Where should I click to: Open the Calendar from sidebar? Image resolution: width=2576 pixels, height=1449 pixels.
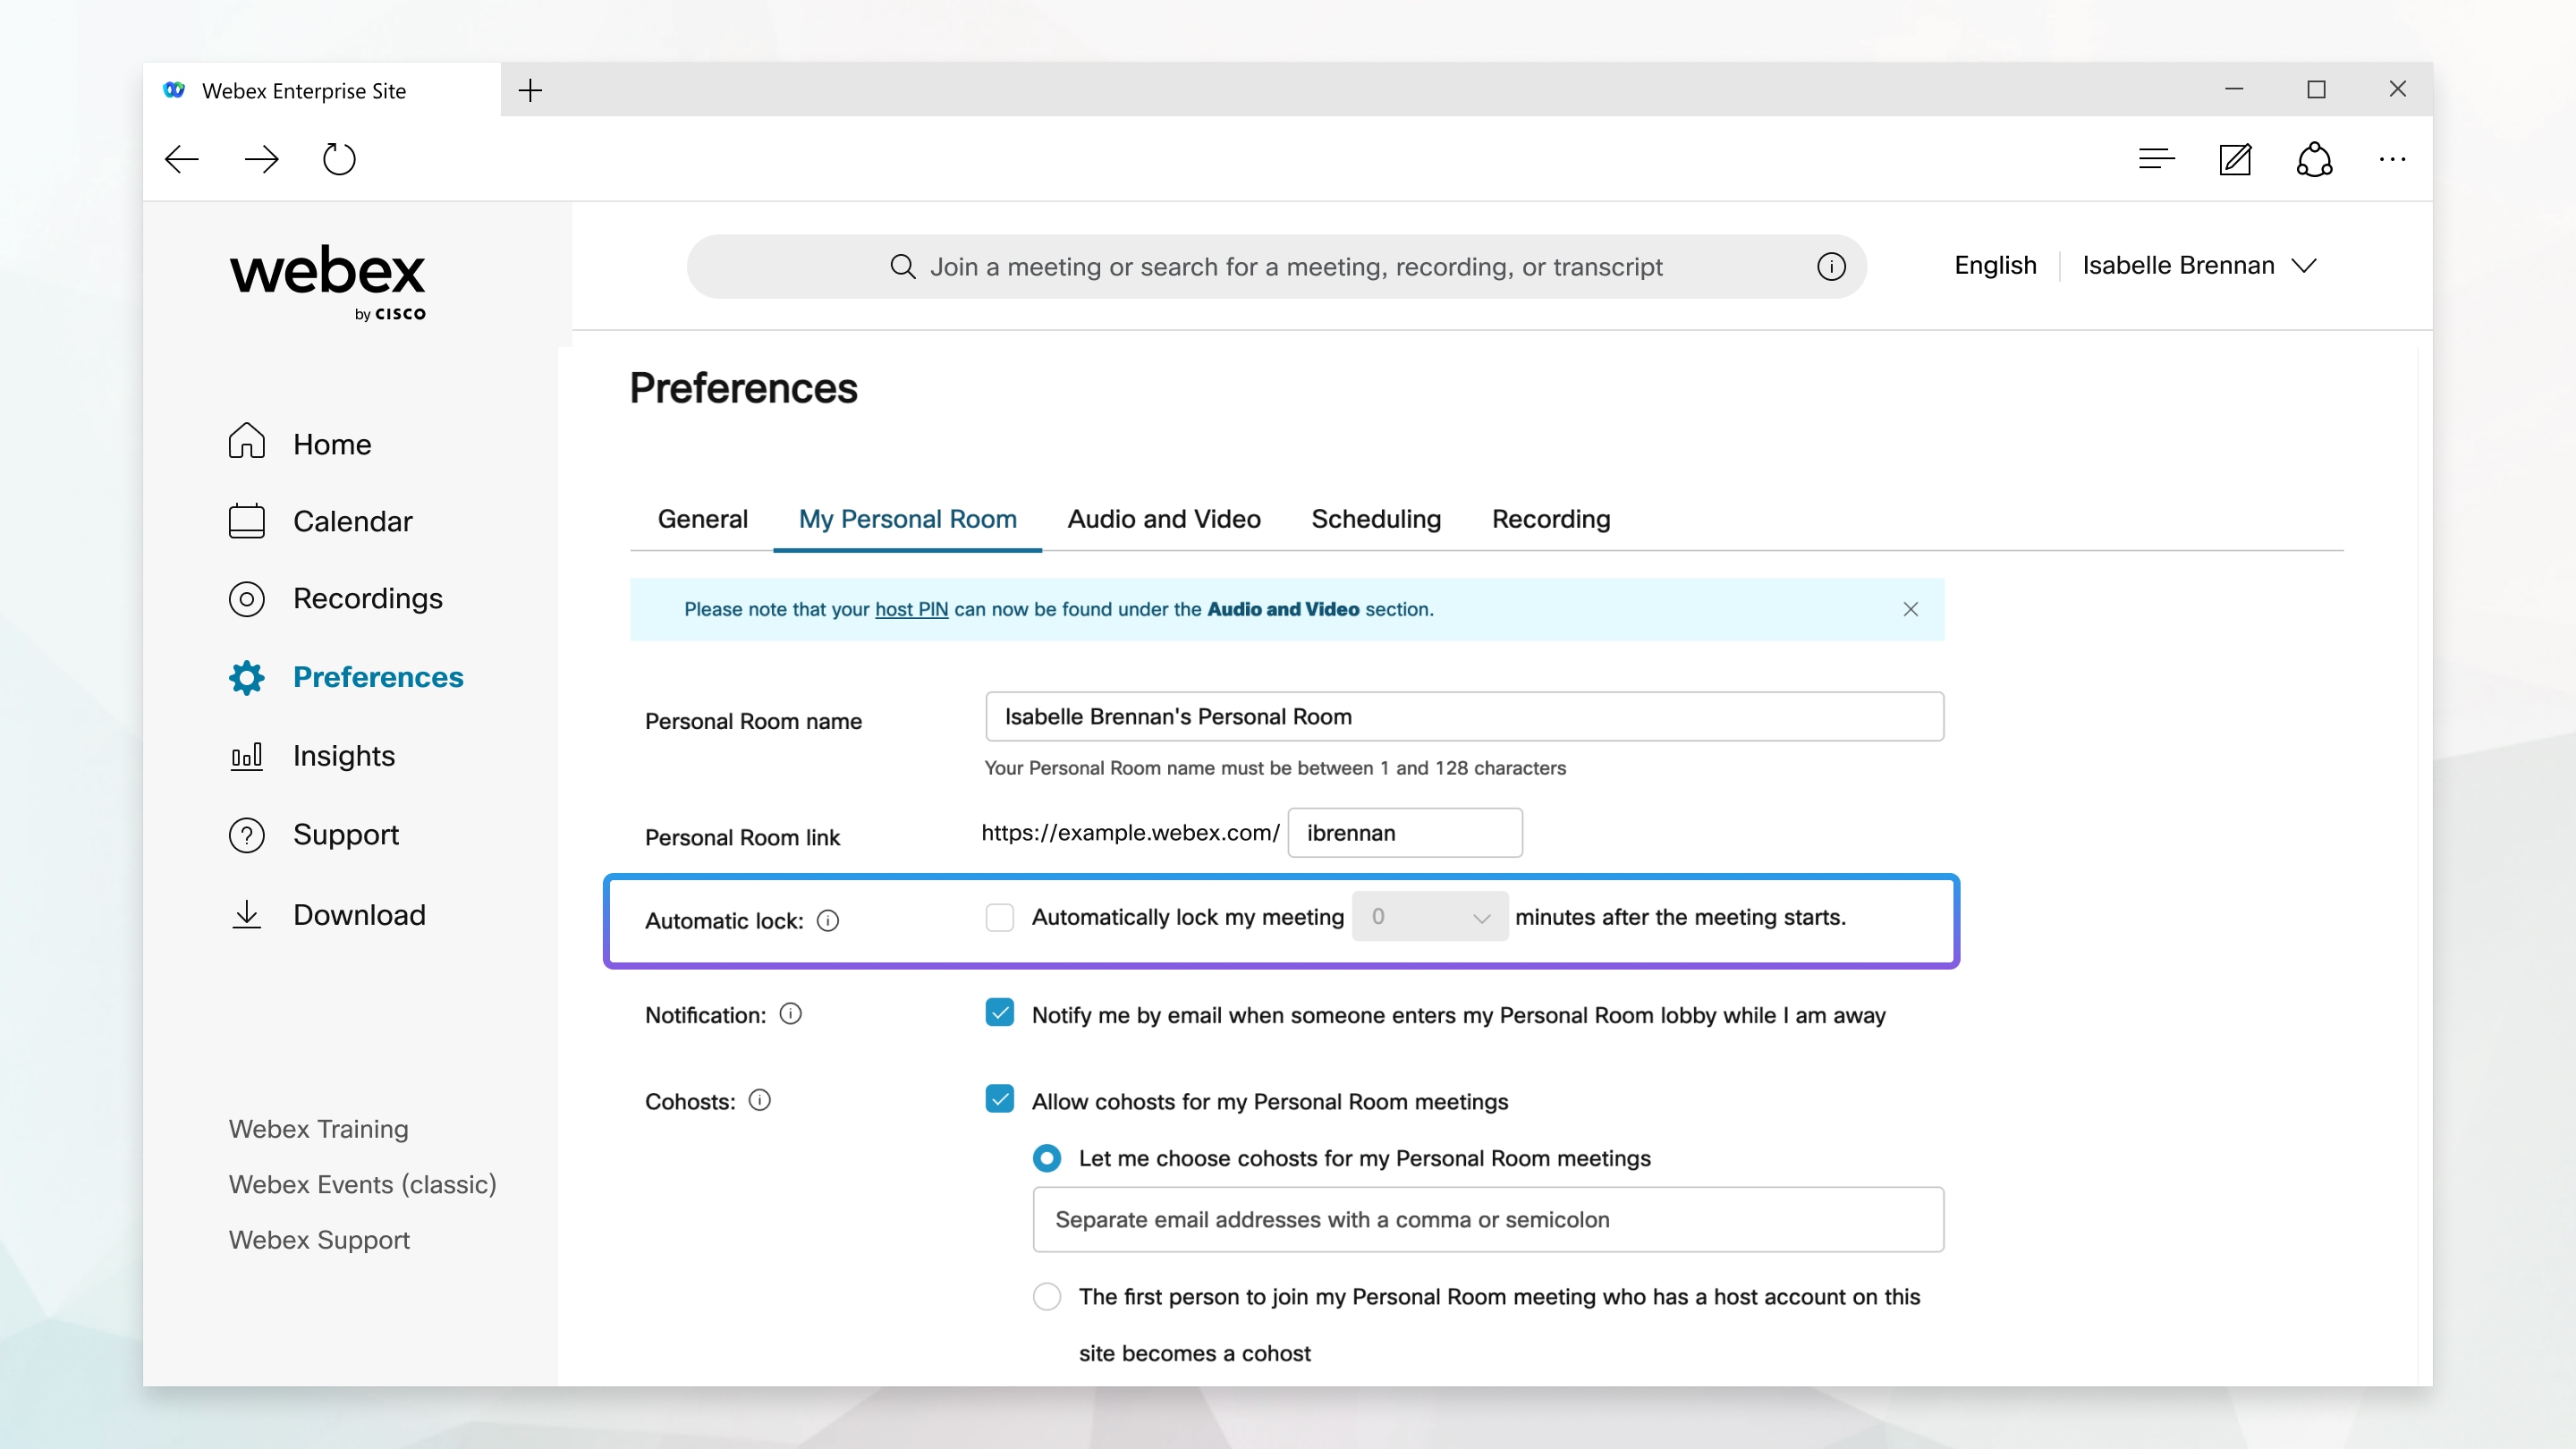[x=352, y=521]
